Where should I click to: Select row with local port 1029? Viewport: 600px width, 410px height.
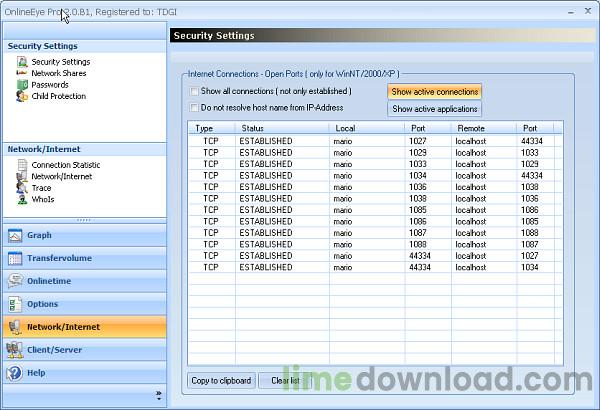pos(375,153)
